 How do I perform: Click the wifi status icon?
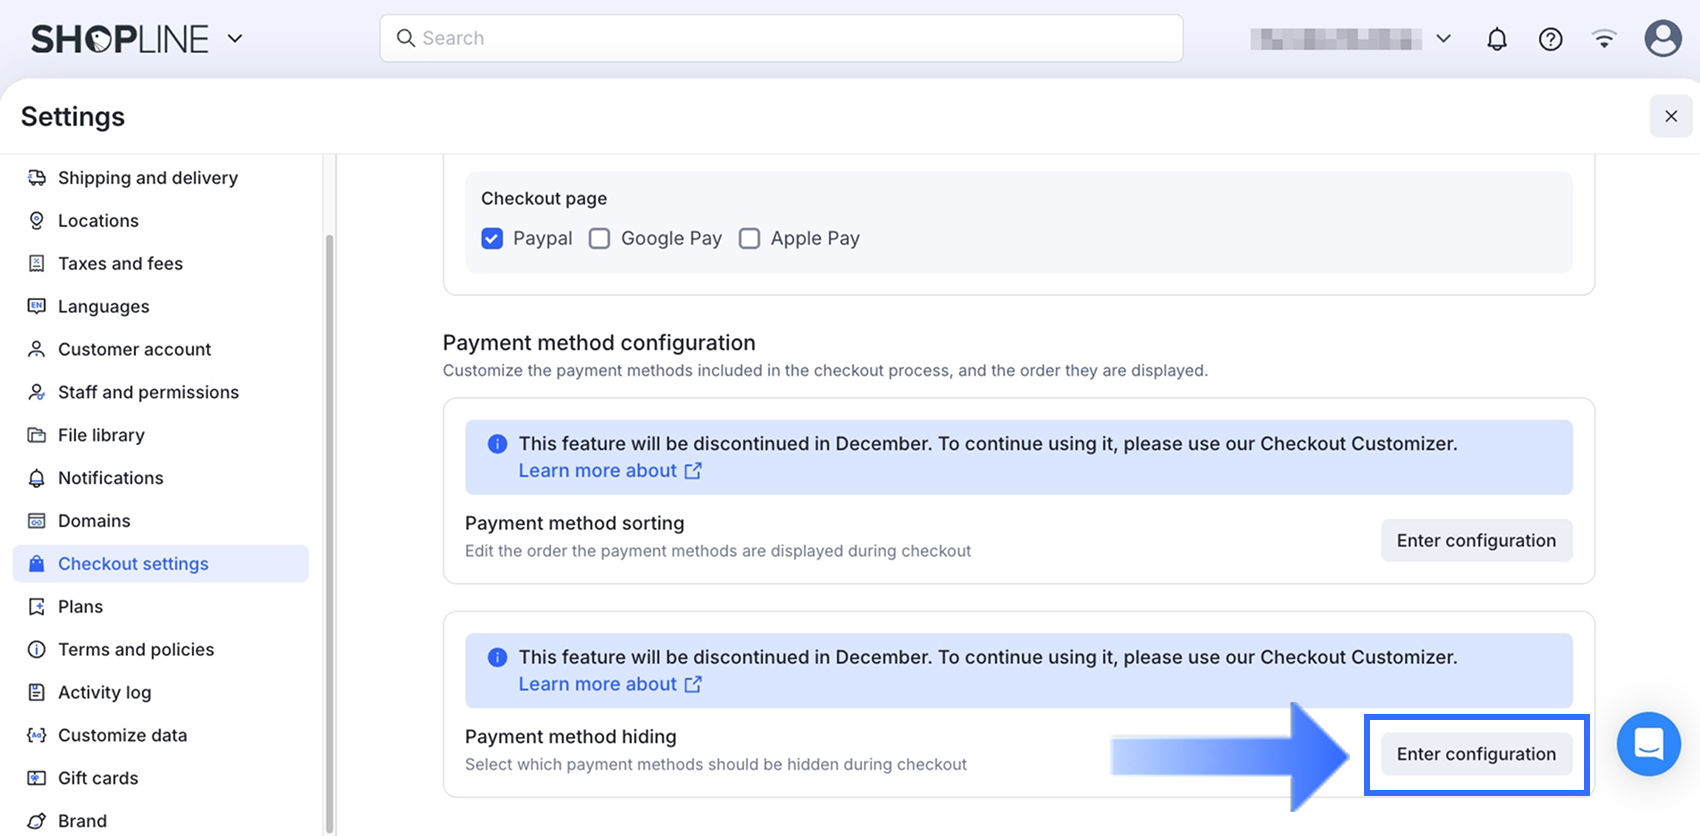tap(1604, 39)
